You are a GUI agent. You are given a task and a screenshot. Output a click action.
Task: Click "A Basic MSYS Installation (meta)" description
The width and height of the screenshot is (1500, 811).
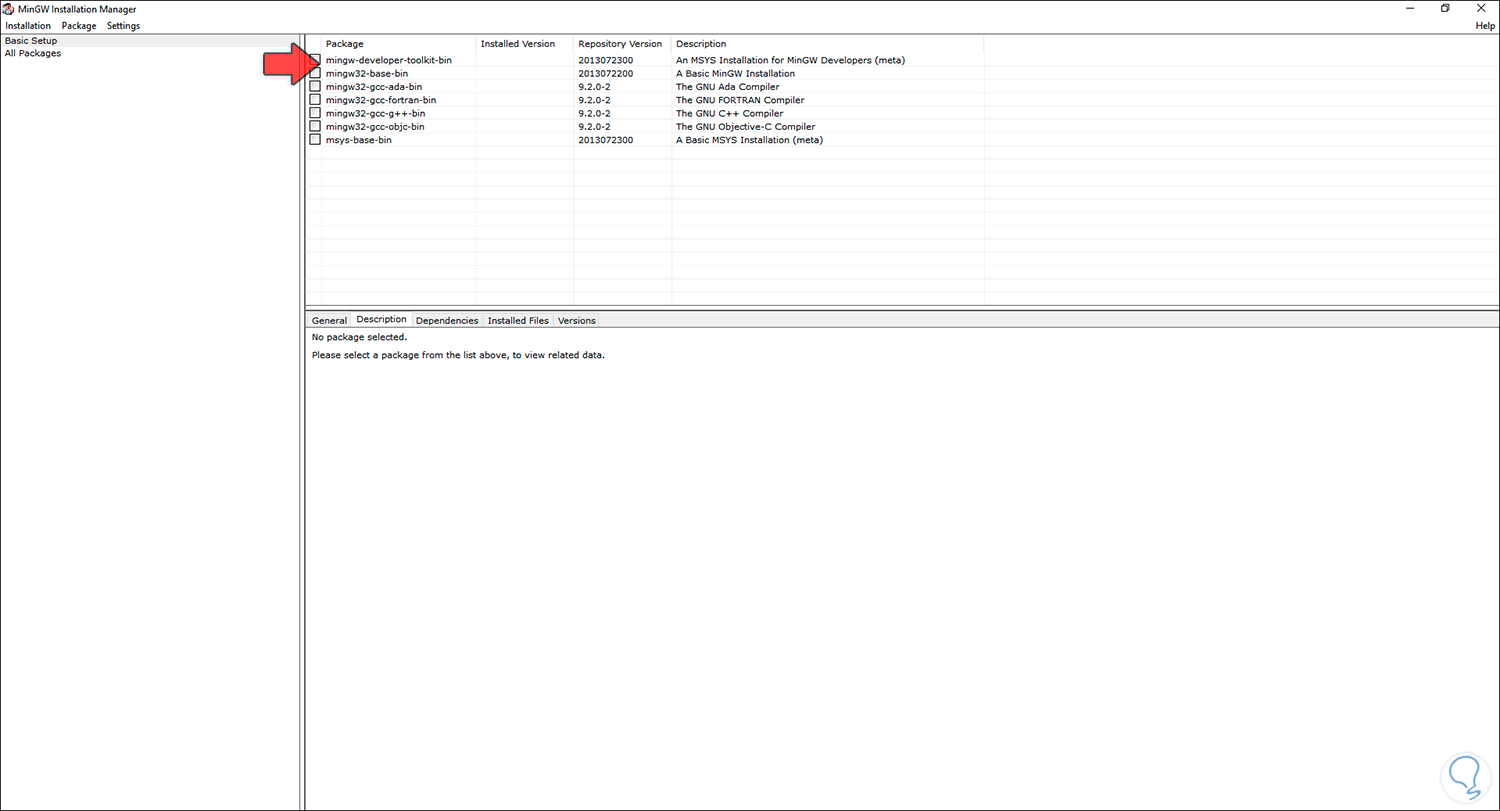pos(750,140)
